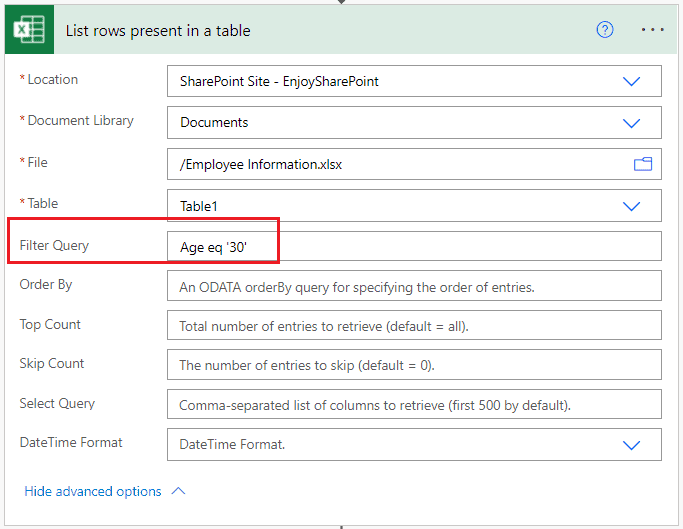Click the Filter Query input field
Screen dimensions: 683x529
pos(414,246)
